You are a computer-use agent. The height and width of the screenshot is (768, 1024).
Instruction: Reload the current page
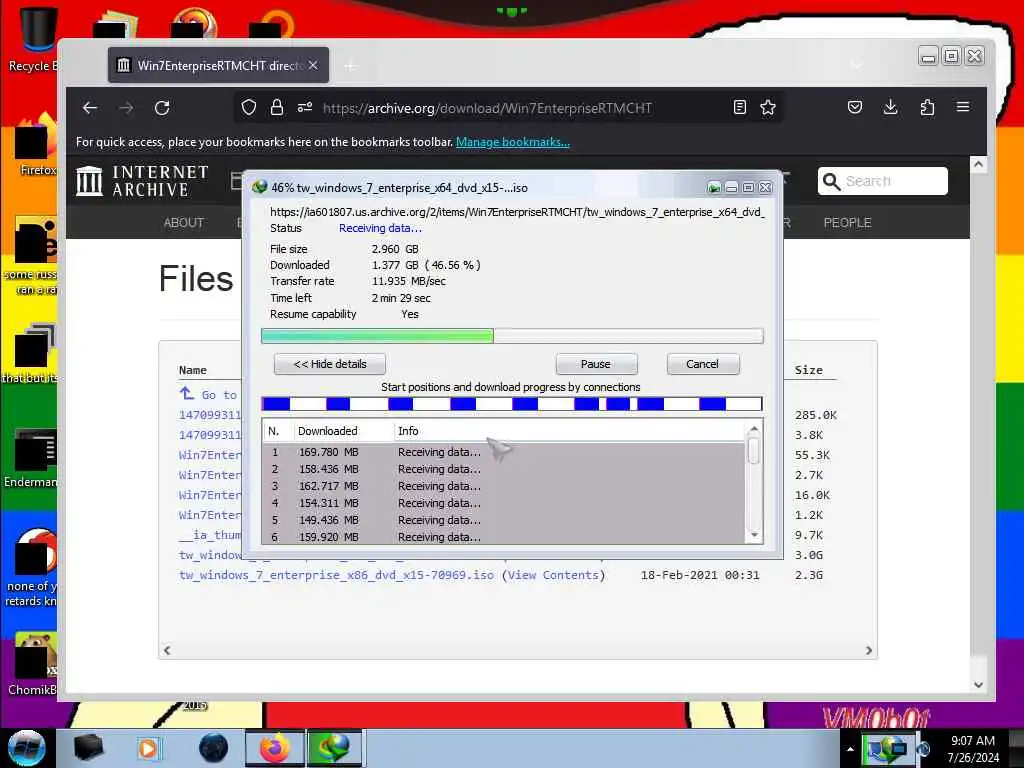(162, 108)
